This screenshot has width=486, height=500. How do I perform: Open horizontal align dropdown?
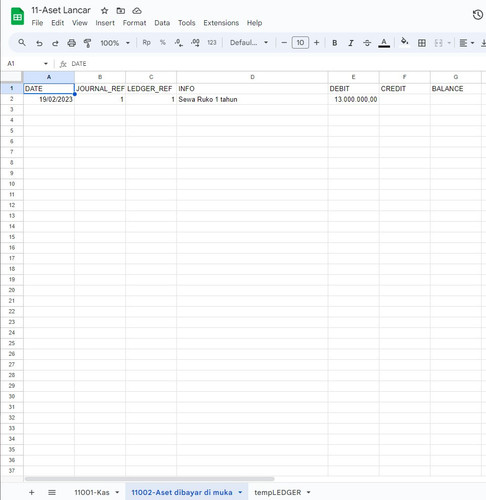467,43
